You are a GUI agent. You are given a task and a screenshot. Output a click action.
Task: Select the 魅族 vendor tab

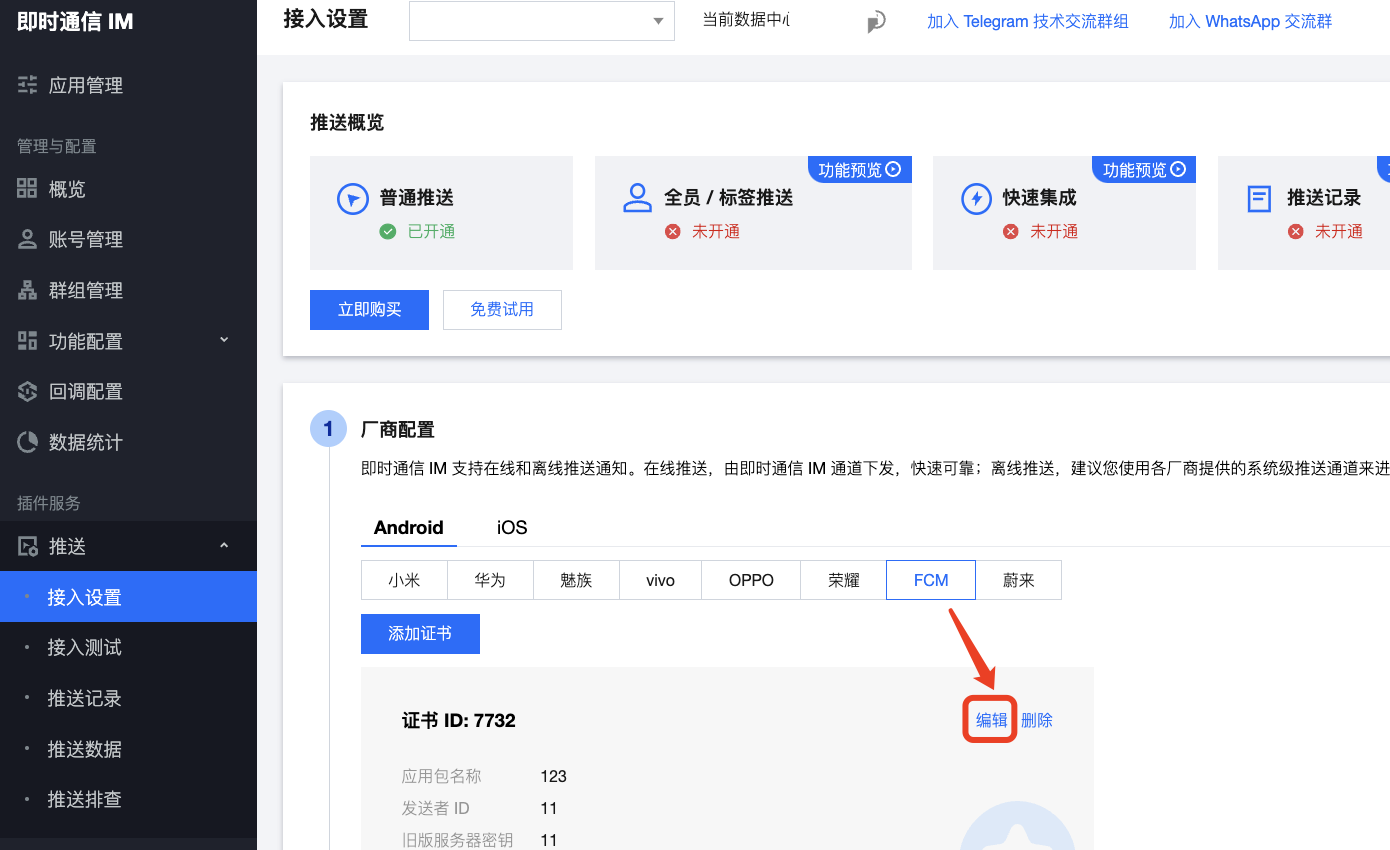coord(576,580)
